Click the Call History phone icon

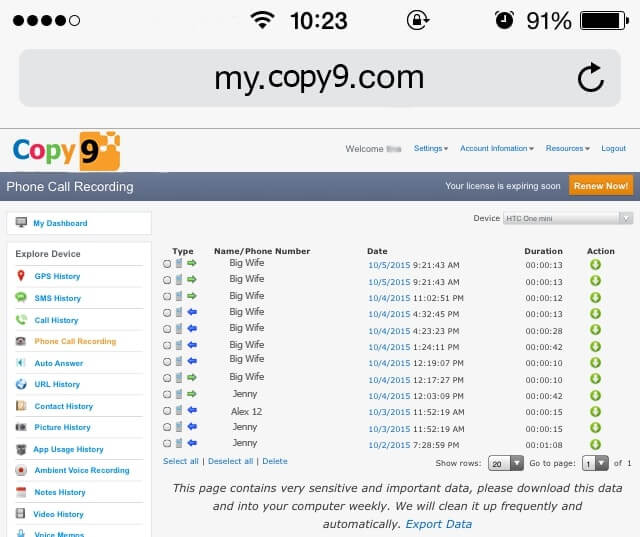coord(21,320)
